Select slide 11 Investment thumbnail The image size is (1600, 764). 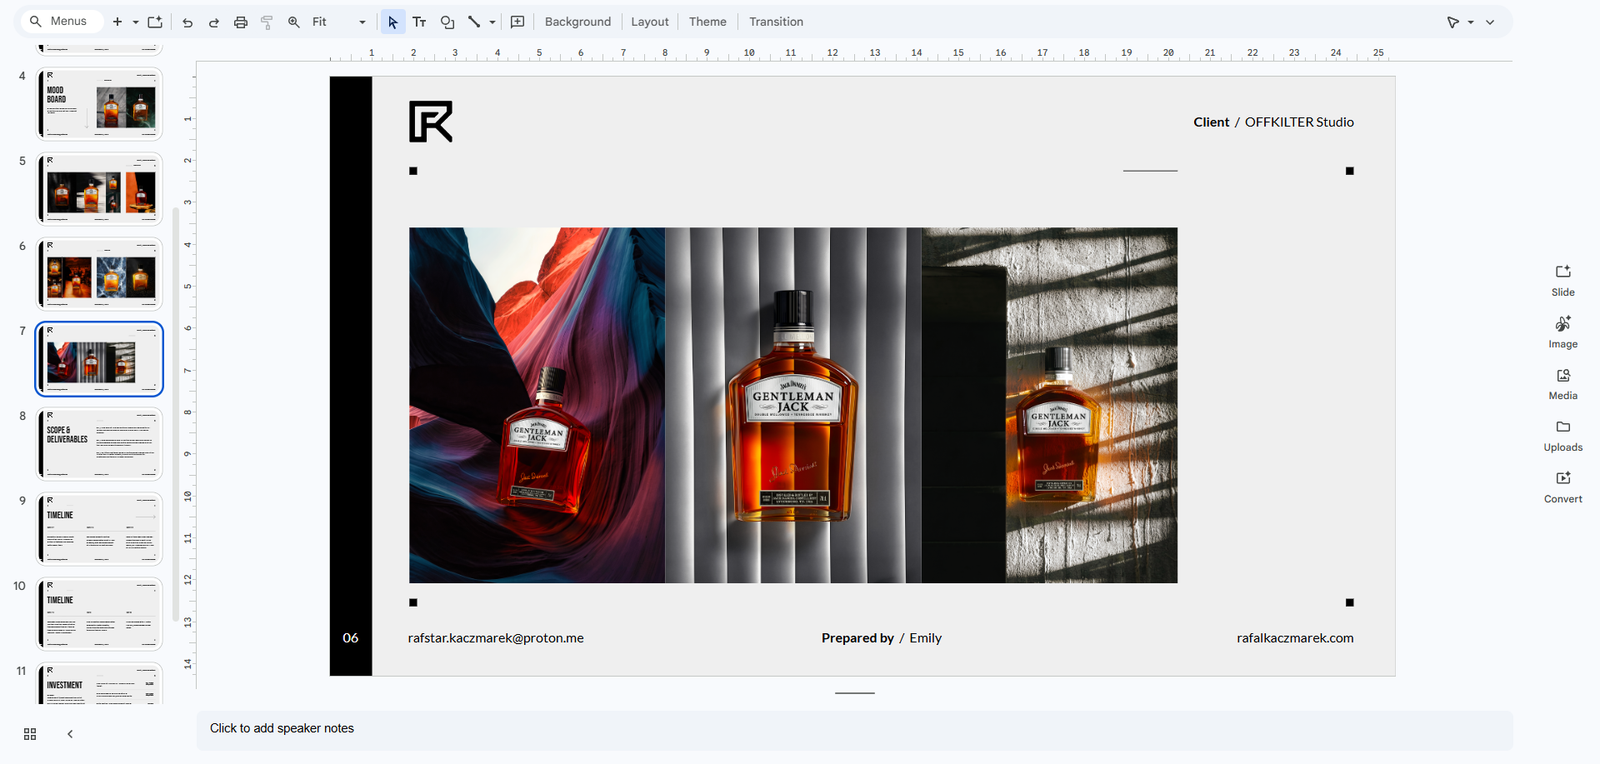click(x=99, y=684)
